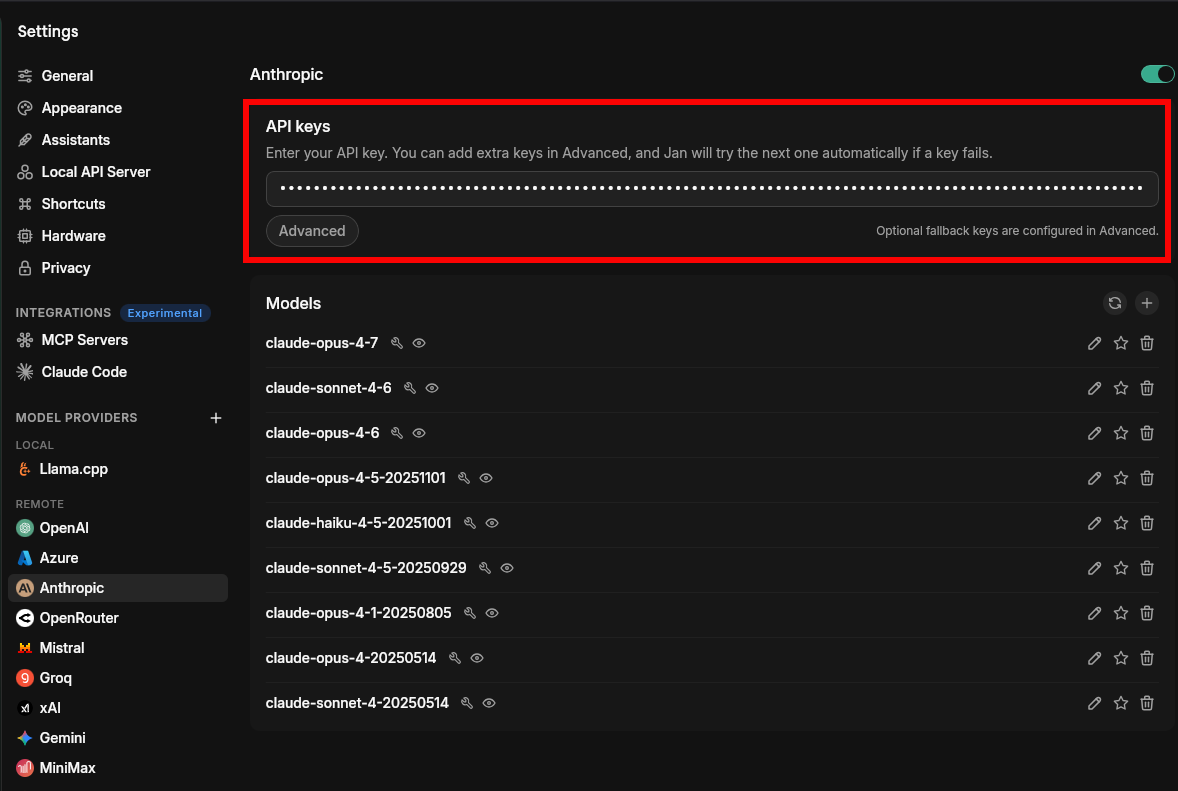Edit the claude-sonnet-4-6 model
The height and width of the screenshot is (791, 1178).
point(1095,388)
